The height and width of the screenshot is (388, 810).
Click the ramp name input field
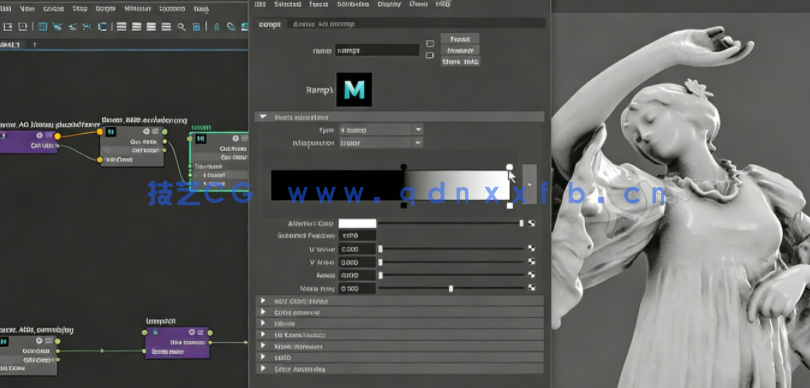pos(377,50)
